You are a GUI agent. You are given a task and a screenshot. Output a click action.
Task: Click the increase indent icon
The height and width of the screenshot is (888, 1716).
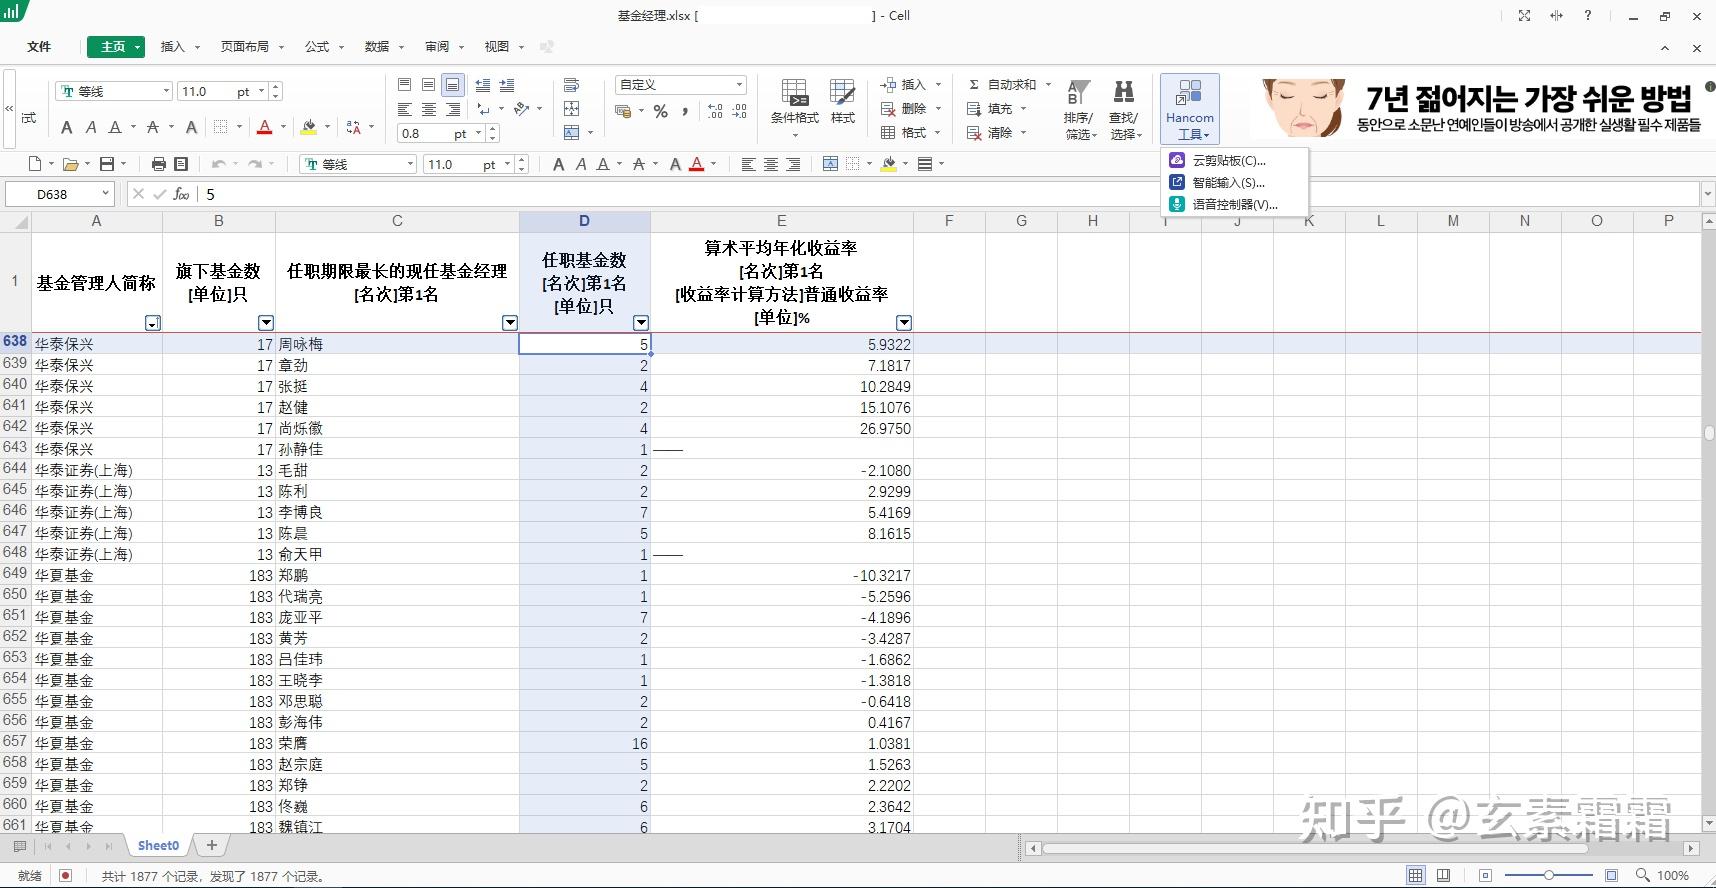(506, 85)
